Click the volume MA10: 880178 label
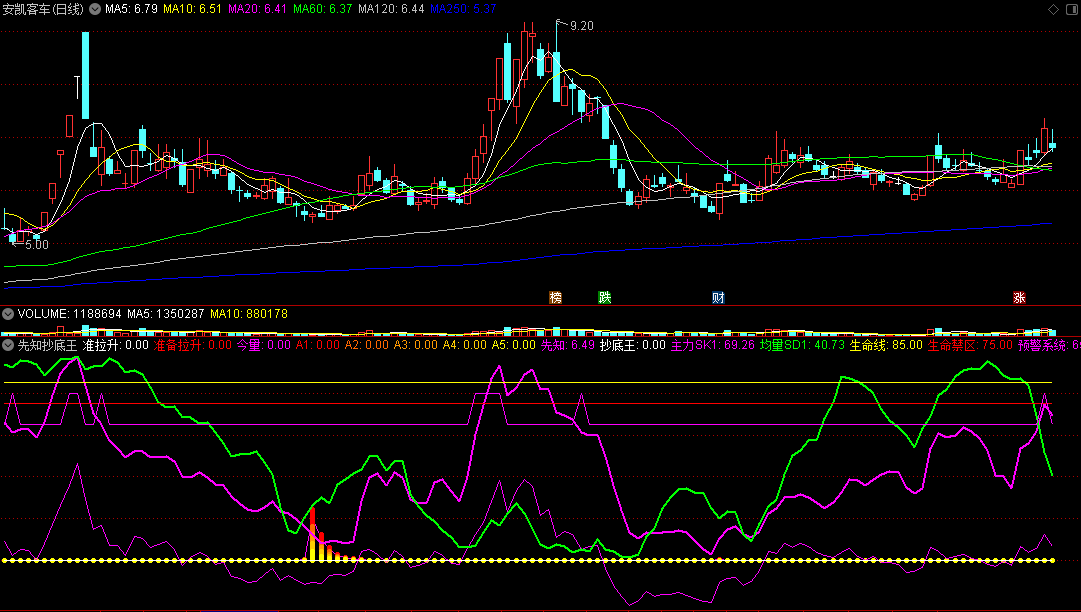Screen dimensions: 1081x612 (x=249, y=314)
